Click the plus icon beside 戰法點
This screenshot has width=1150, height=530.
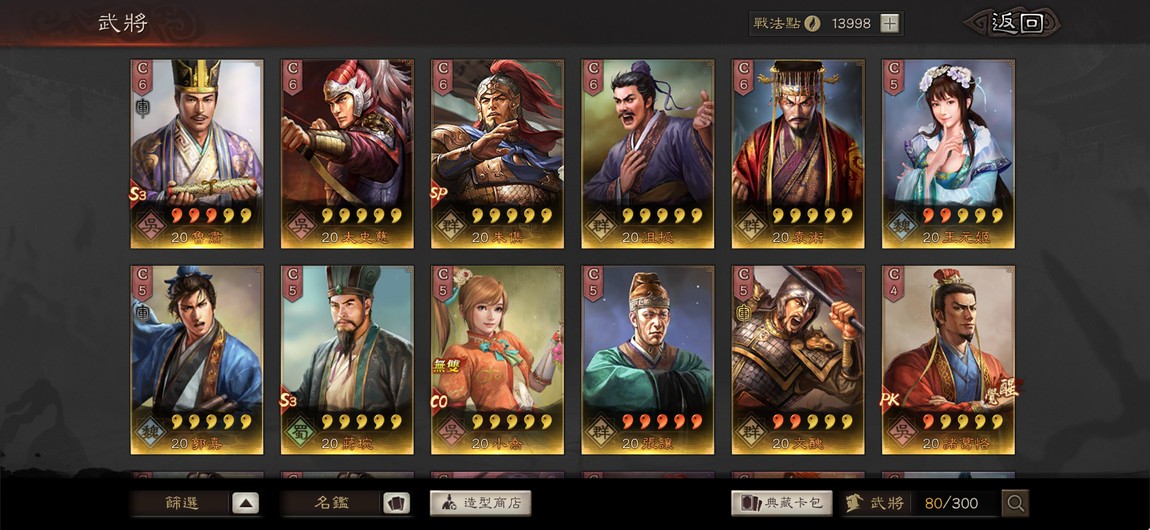point(889,23)
